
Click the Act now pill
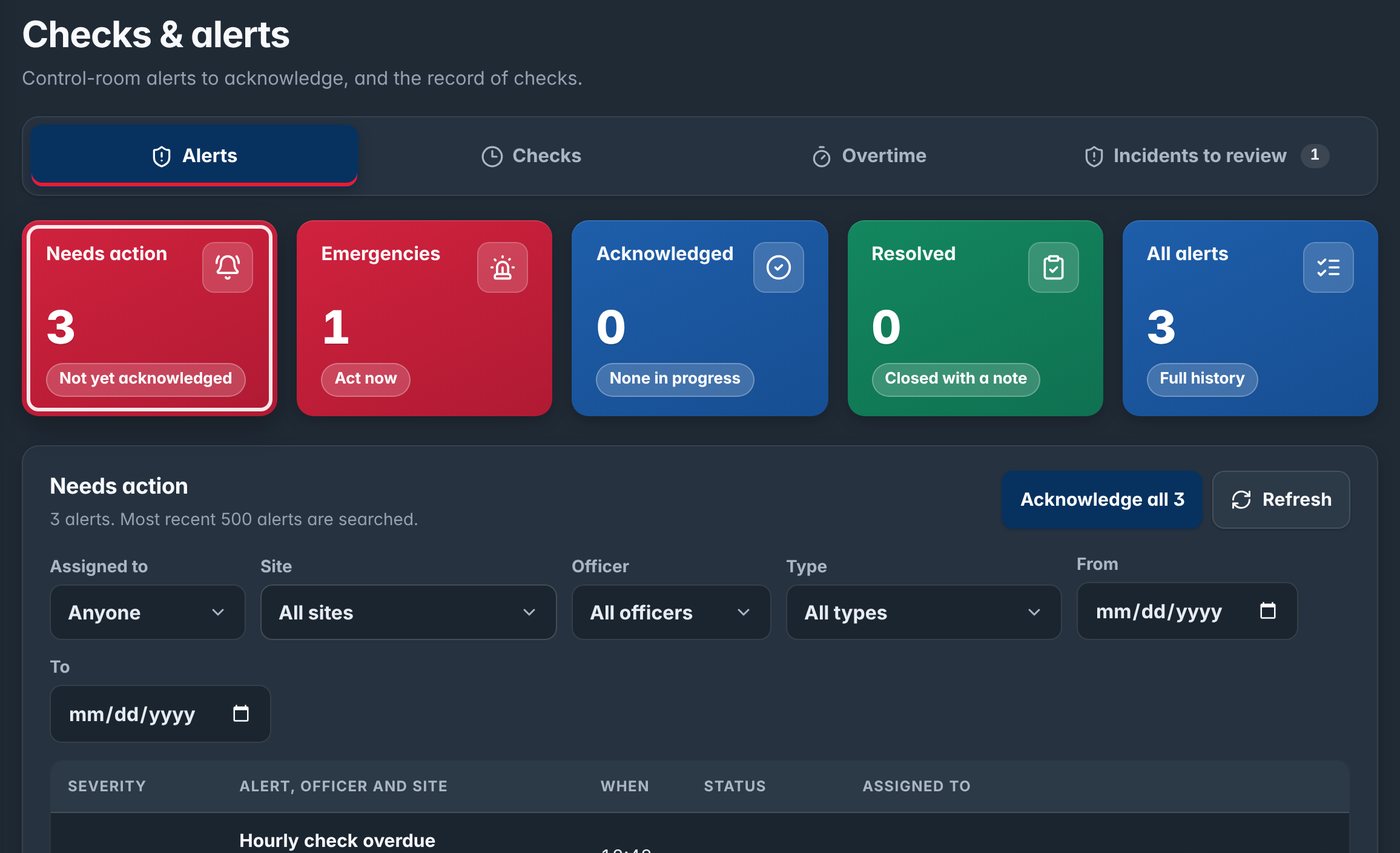point(366,379)
